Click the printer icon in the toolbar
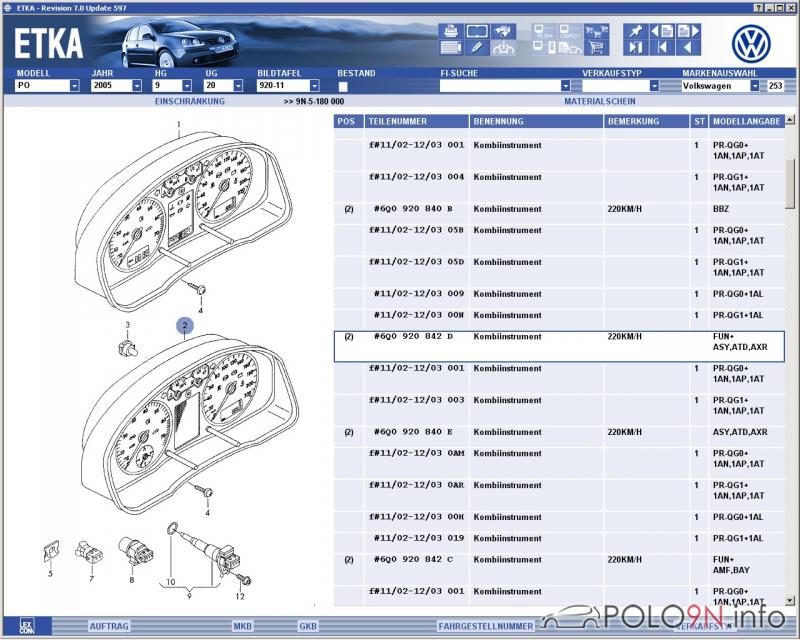 pos(451,32)
